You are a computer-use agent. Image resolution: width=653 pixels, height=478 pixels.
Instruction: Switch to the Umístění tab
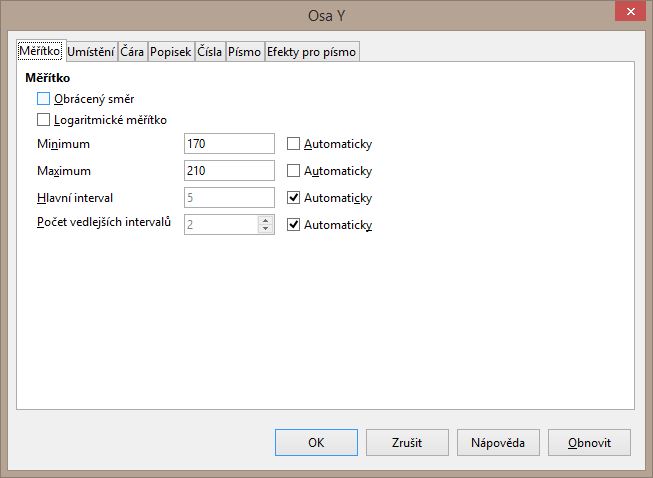(91, 51)
